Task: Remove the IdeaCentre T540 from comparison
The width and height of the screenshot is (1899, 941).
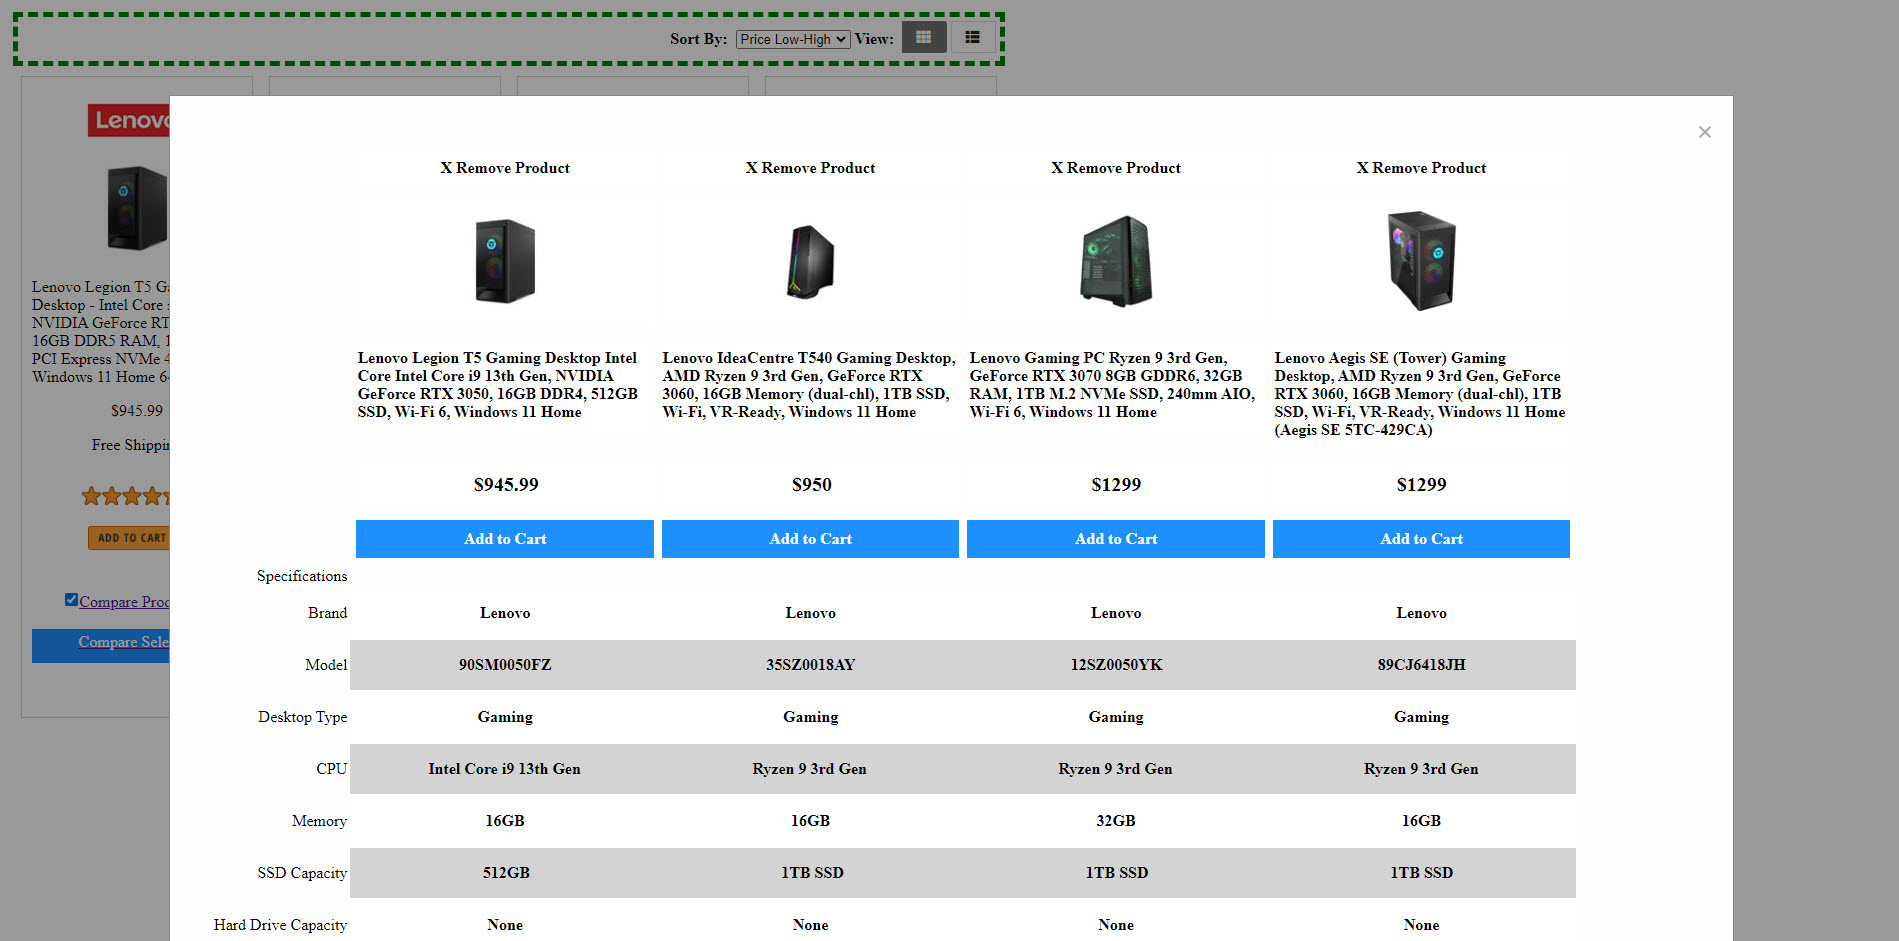Action: pos(810,168)
